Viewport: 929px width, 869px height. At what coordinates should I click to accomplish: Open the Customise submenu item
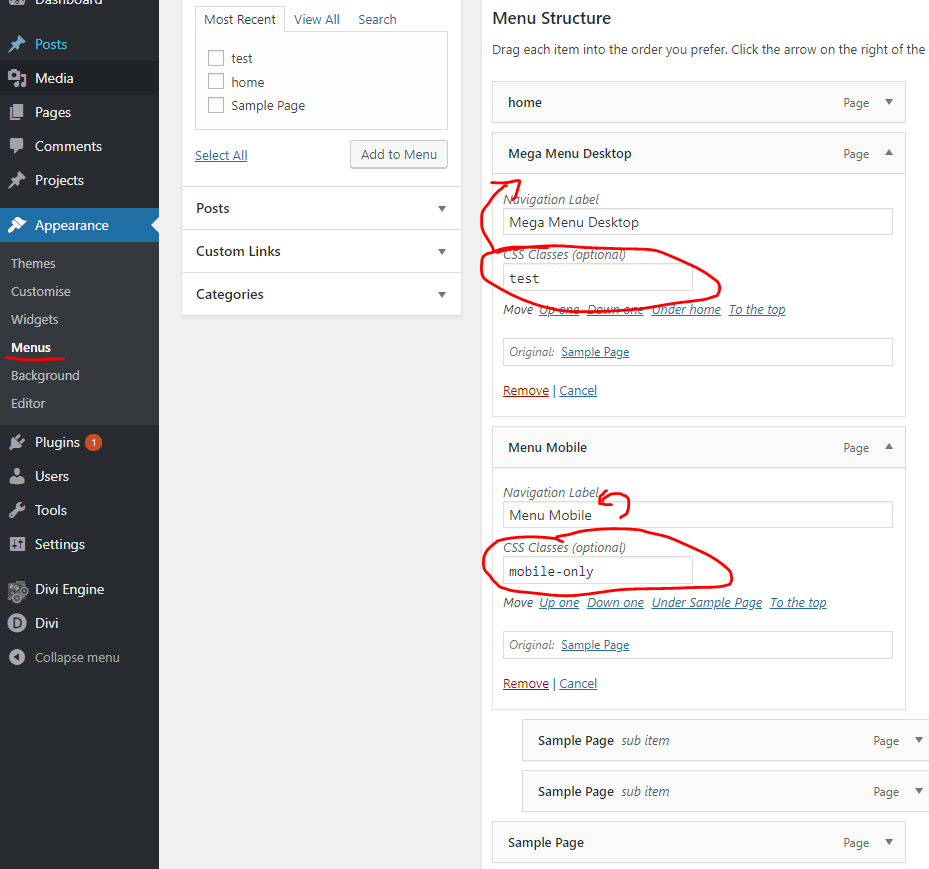pos(41,291)
